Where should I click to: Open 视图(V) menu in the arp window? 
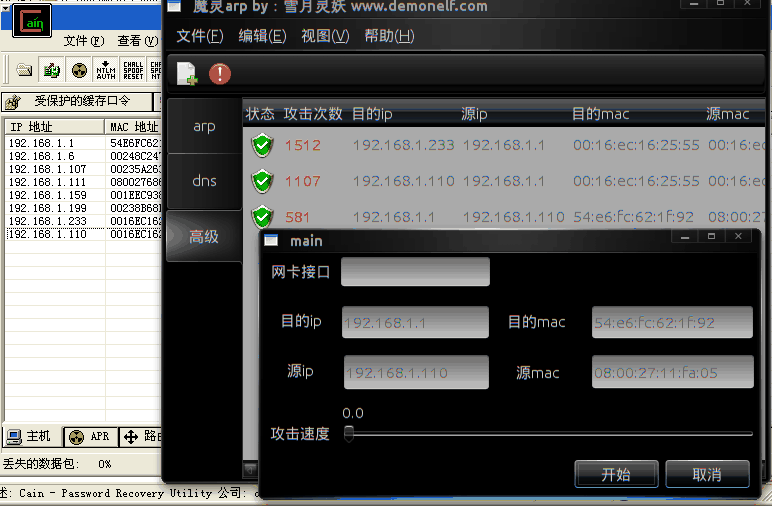(325, 36)
